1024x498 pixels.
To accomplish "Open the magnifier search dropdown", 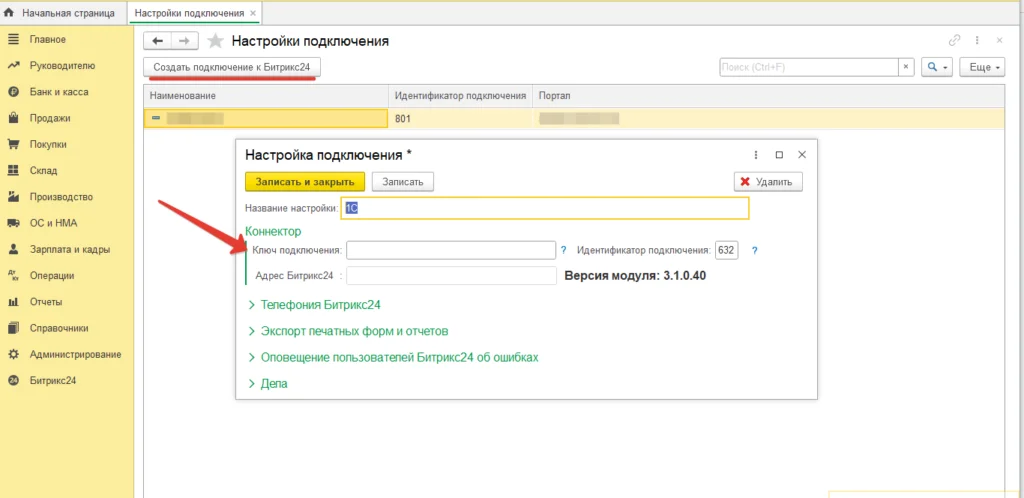I will (937, 67).
